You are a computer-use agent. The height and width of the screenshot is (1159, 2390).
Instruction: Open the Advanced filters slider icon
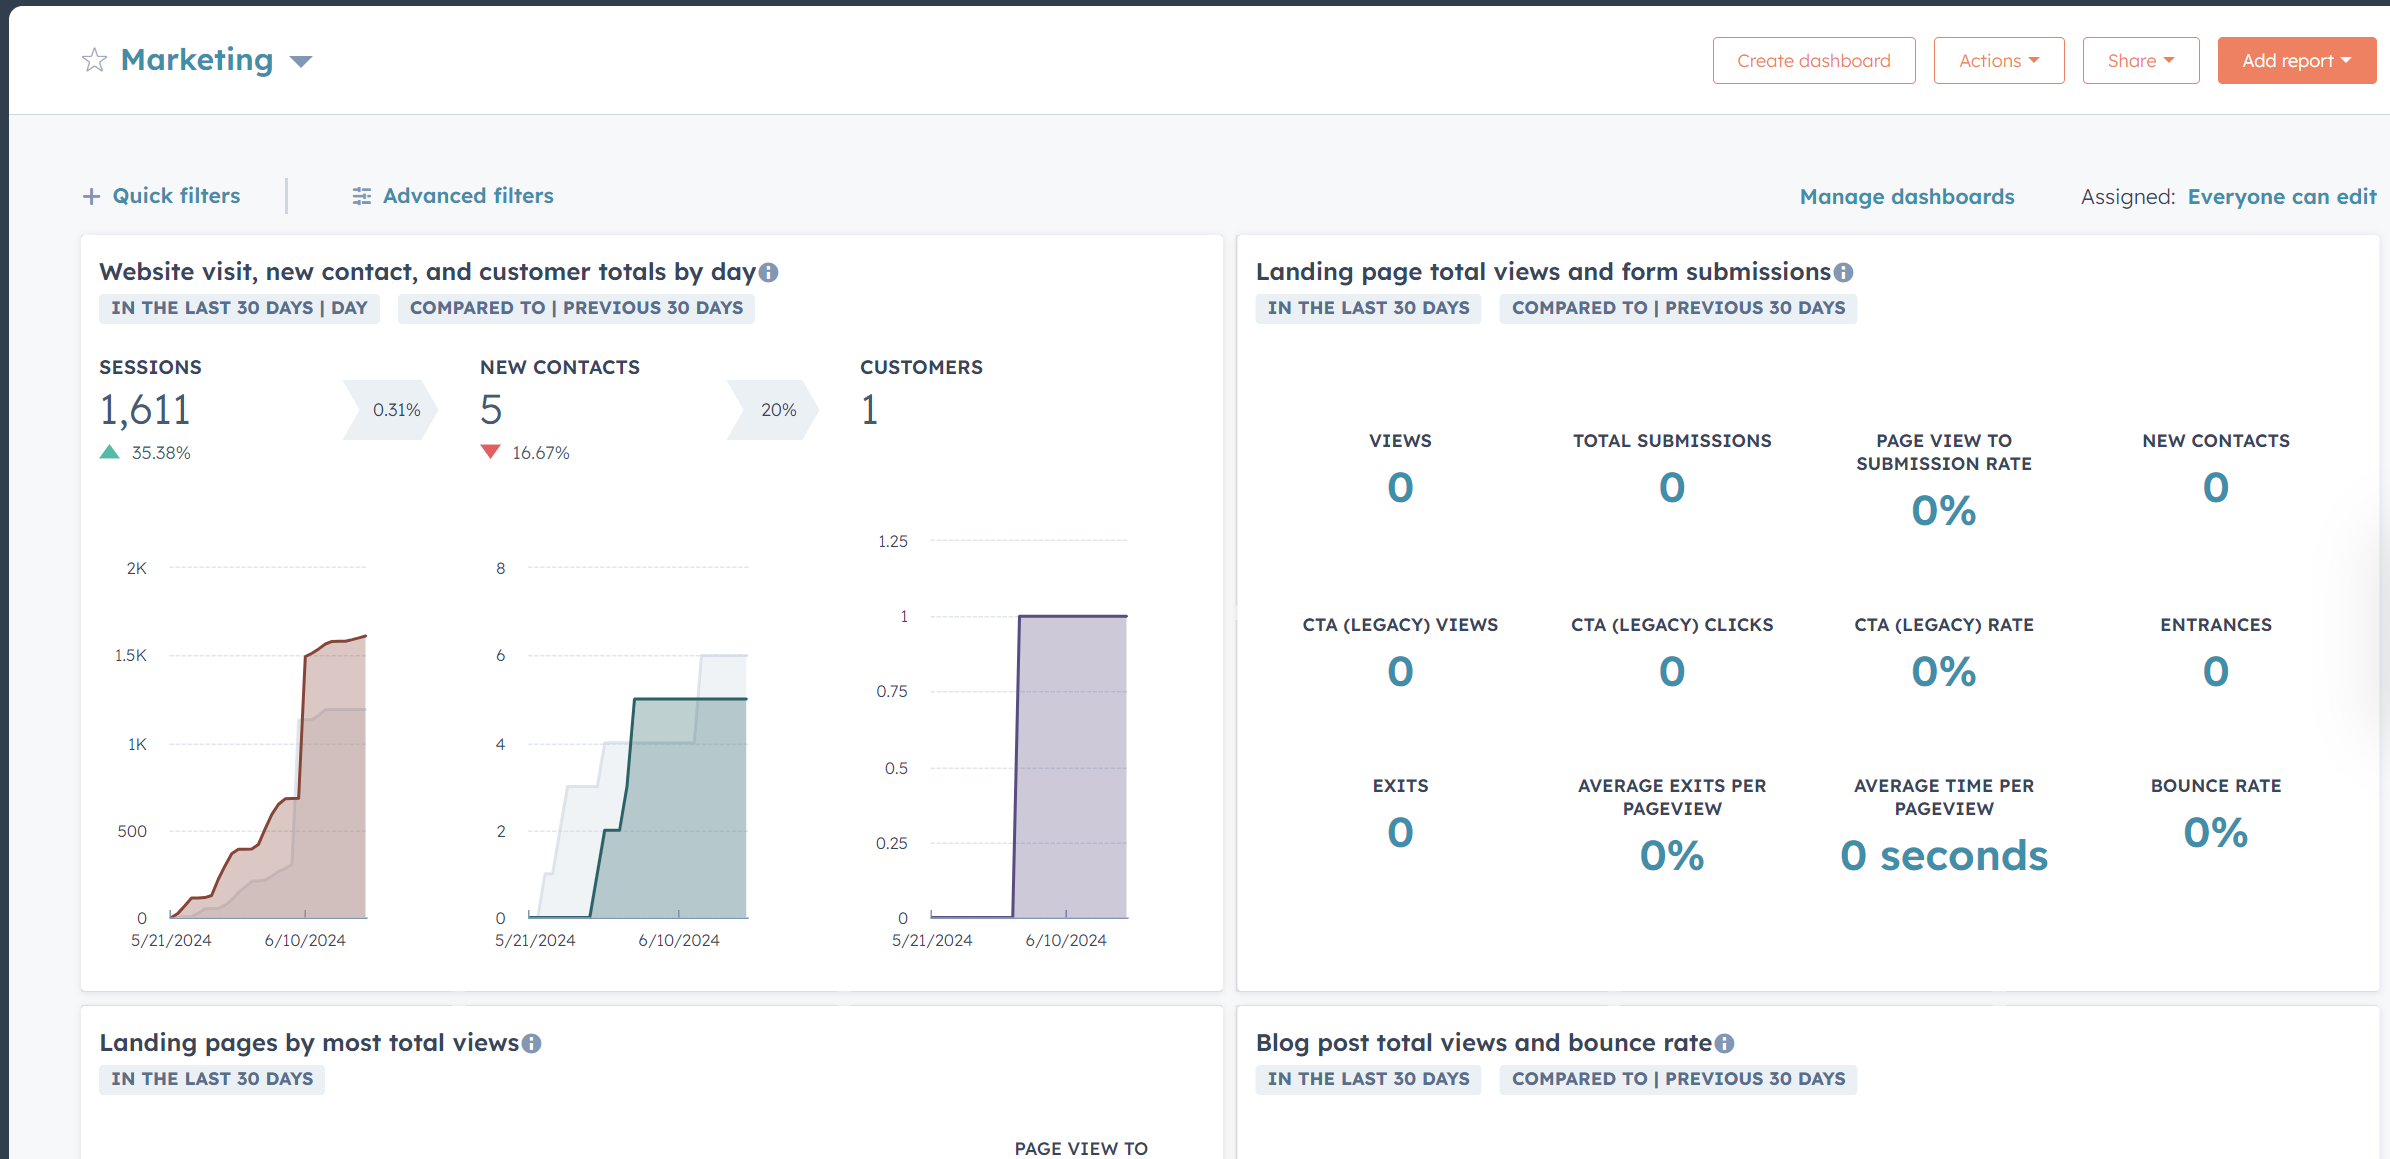coord(362,196)
